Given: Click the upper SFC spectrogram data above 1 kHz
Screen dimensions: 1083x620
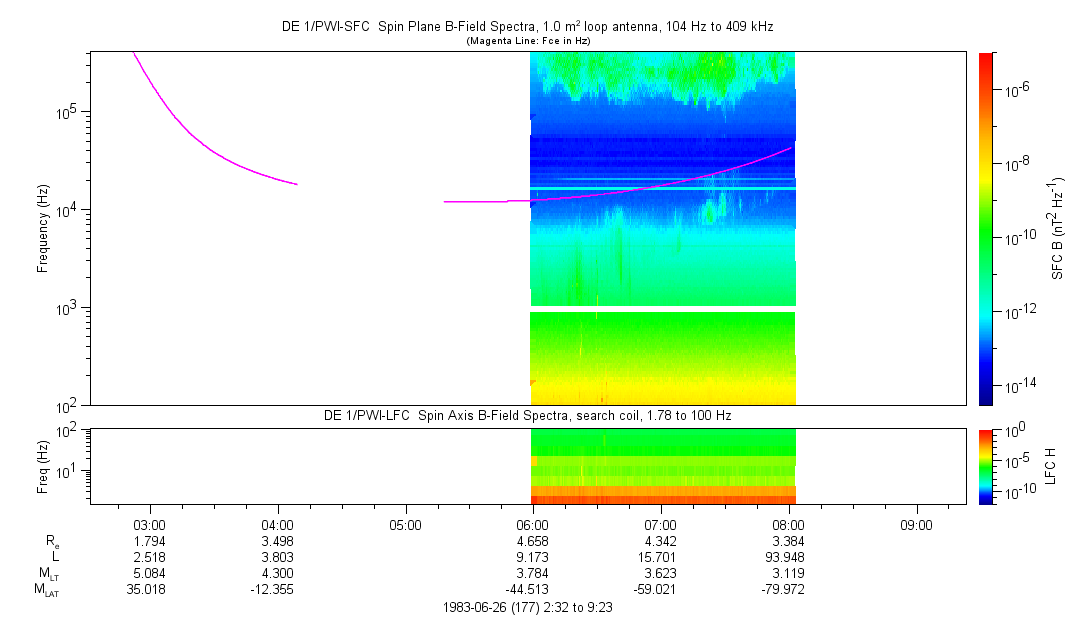Looking at the screenshot, I should click(x=662, y=179).
